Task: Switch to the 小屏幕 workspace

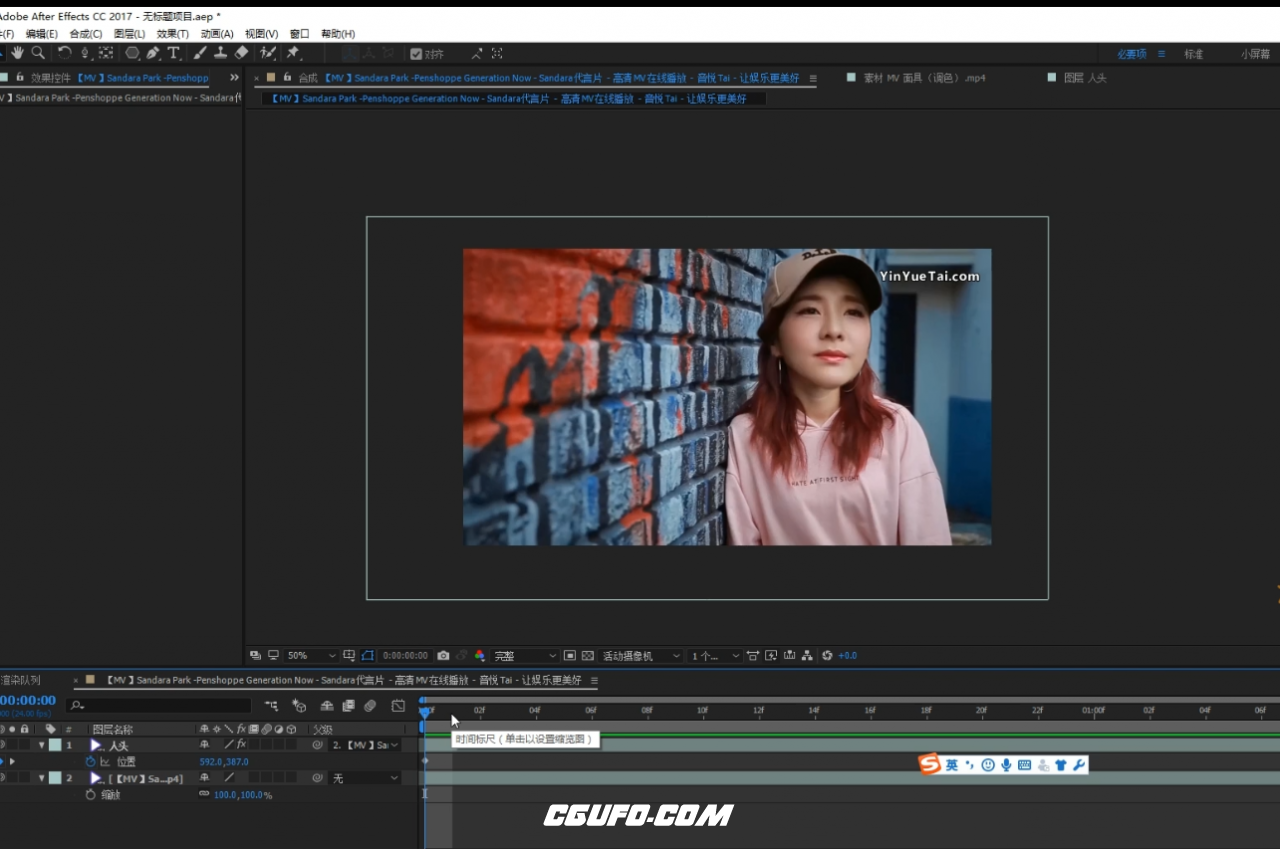Action: coord(1256,54)
